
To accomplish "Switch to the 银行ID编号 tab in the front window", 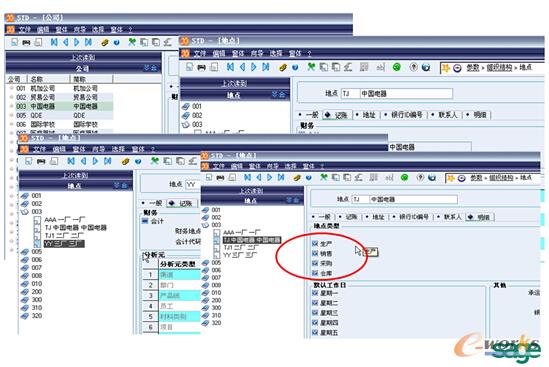I will point(414,217).
